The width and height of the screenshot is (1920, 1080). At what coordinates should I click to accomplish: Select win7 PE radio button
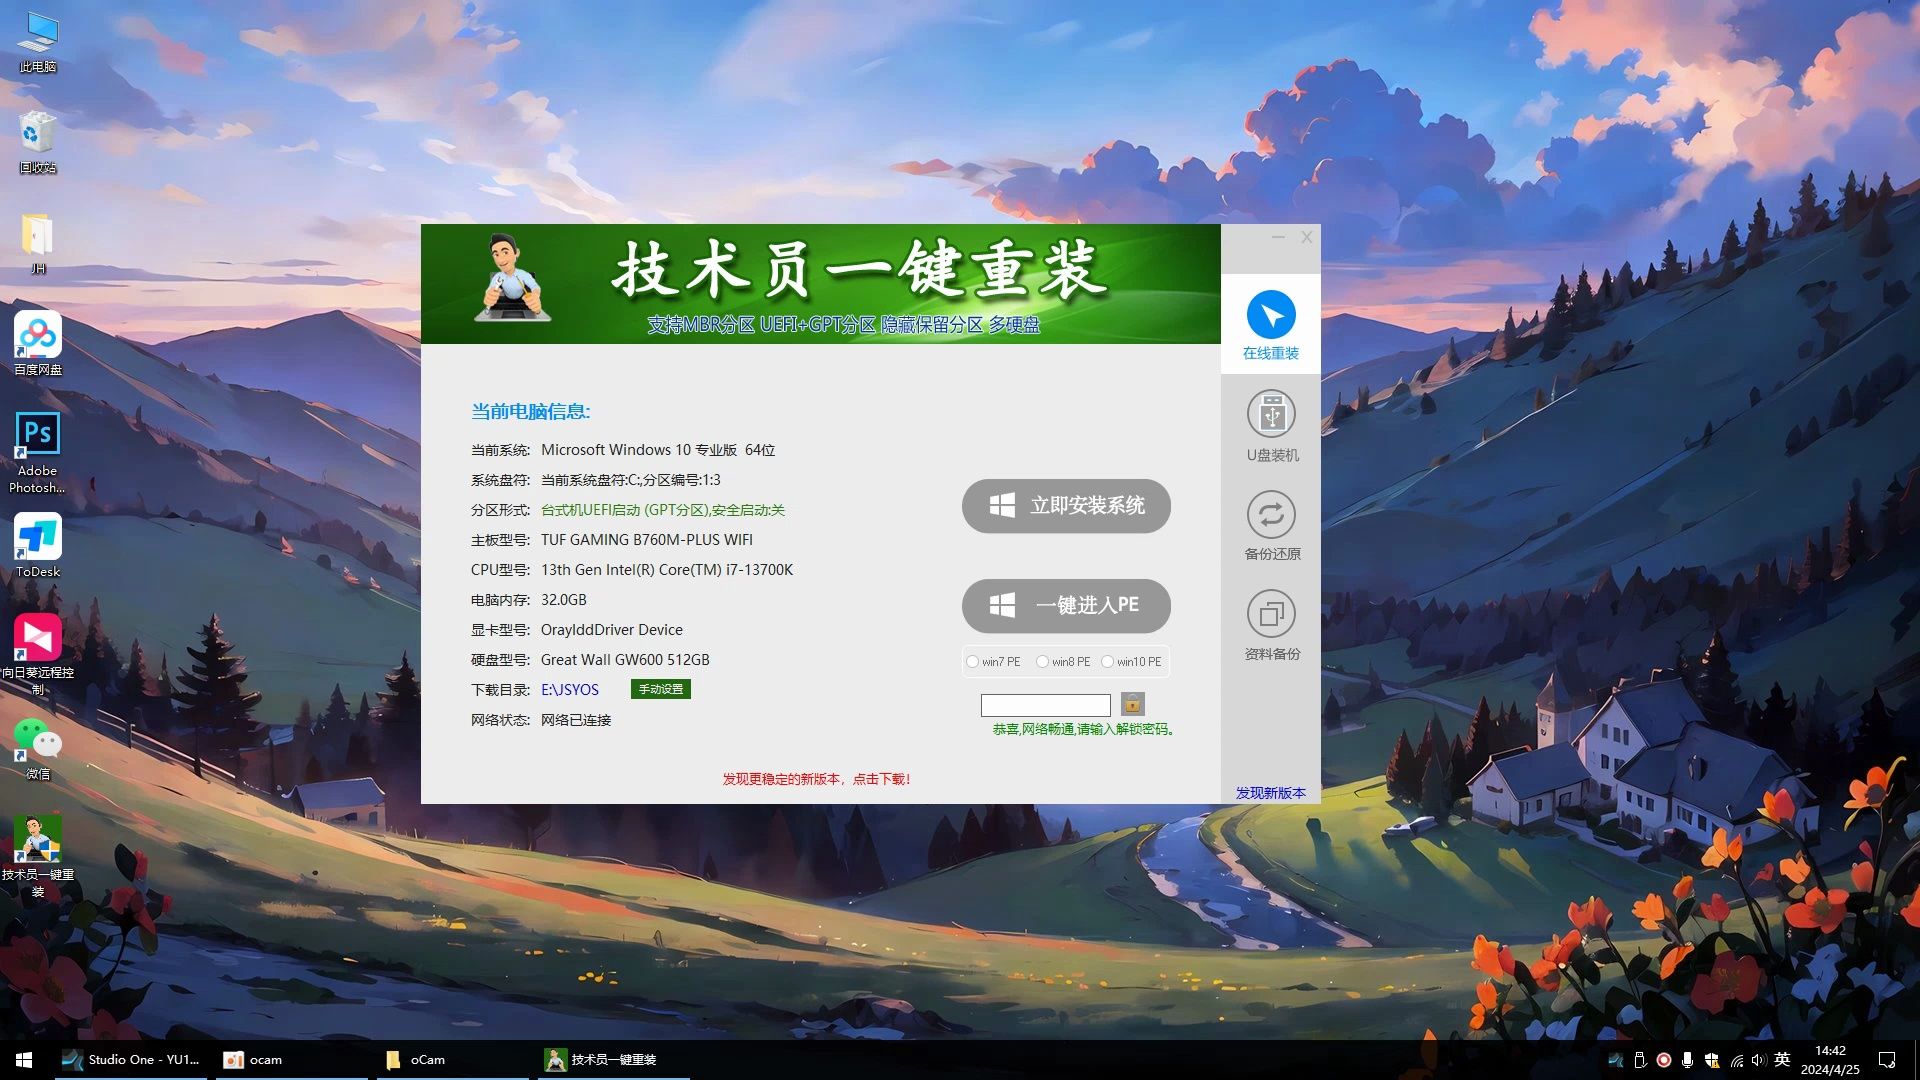(x=973, y=661)
